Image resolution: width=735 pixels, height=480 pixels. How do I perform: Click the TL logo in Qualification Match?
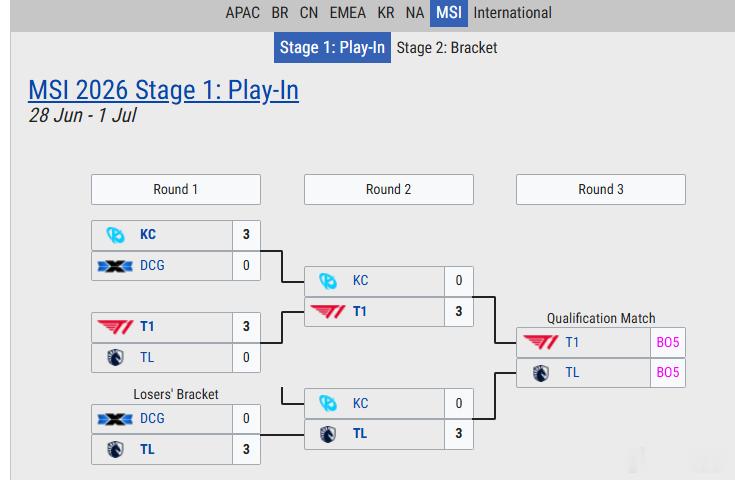pyautogui.click(x=540, y=373)
